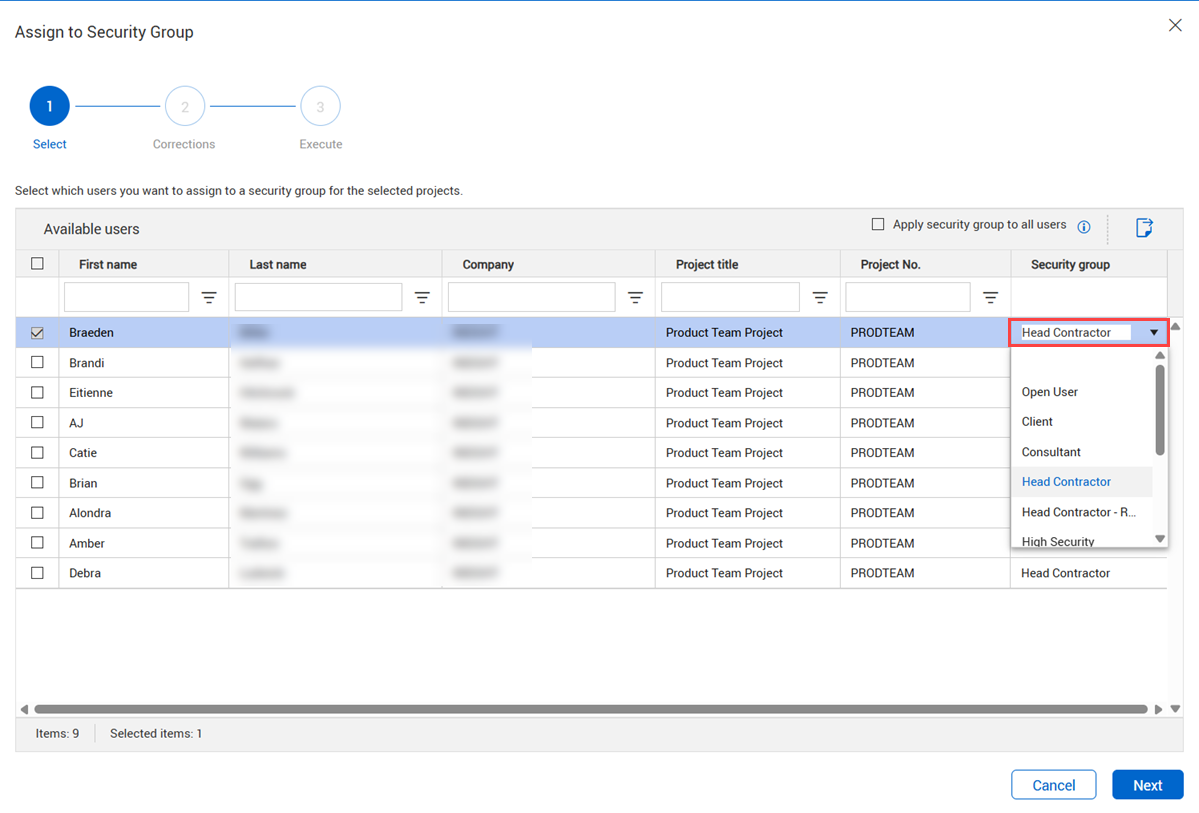Choose Consultant from the security group list

[x=1051, y=452]
